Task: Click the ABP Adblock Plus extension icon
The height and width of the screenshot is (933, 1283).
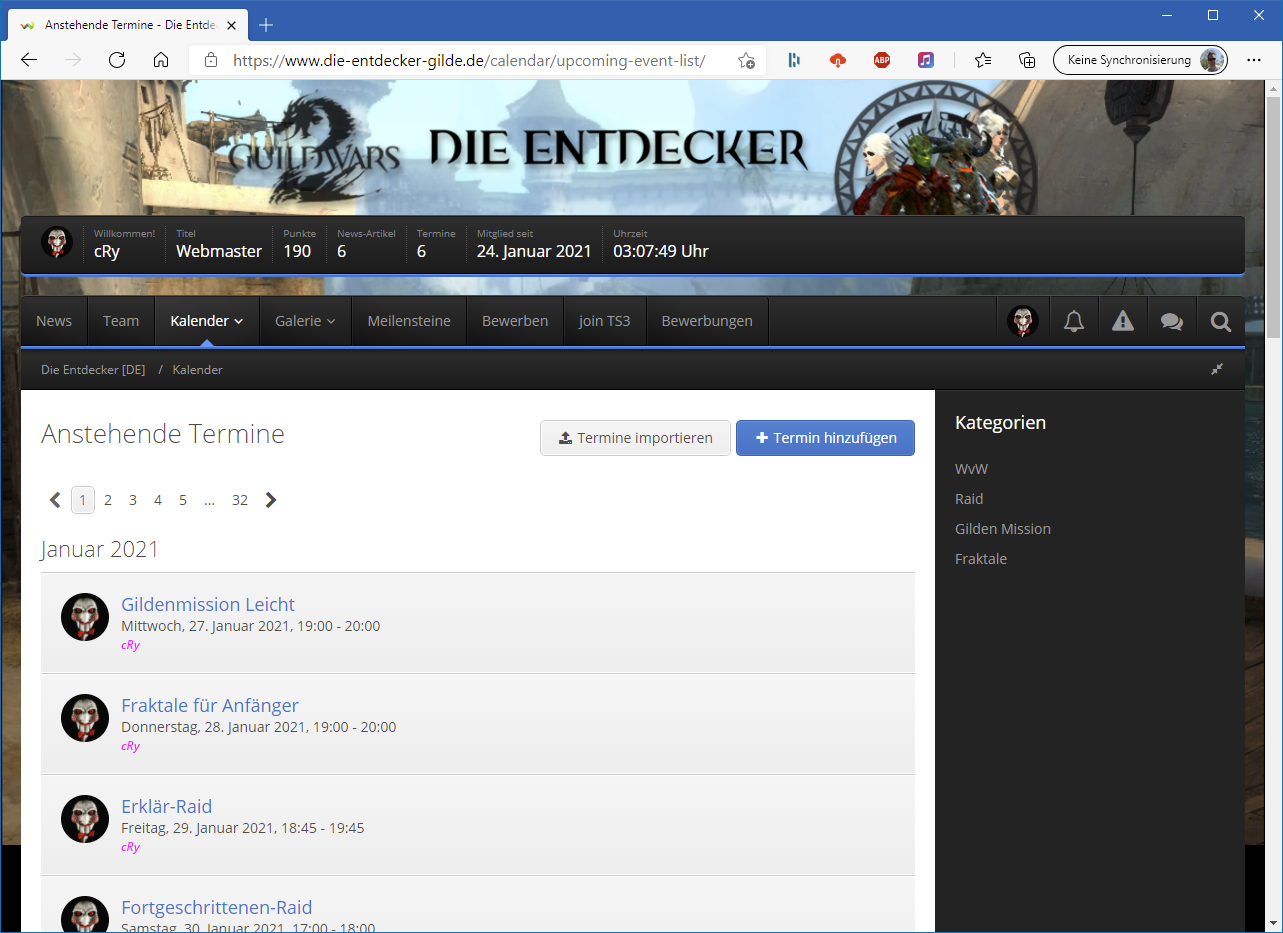Action: (x=881, y=60)
